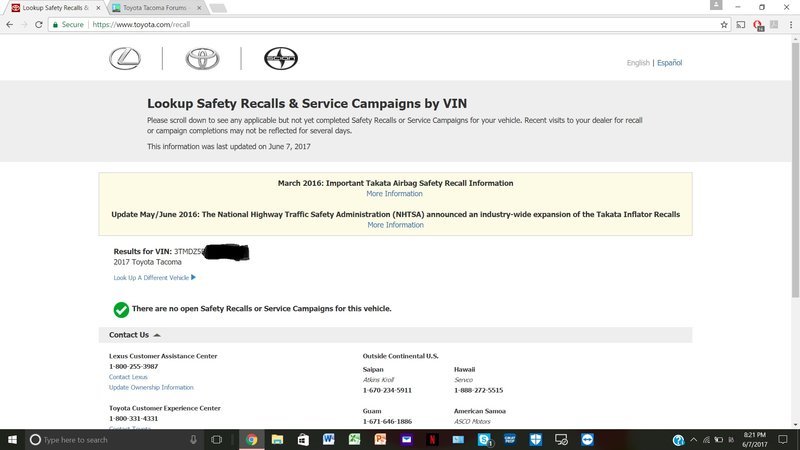Screen dimensions: 800x450
Task: Open Task View on the taskbar
Action: tap(216, 439)
